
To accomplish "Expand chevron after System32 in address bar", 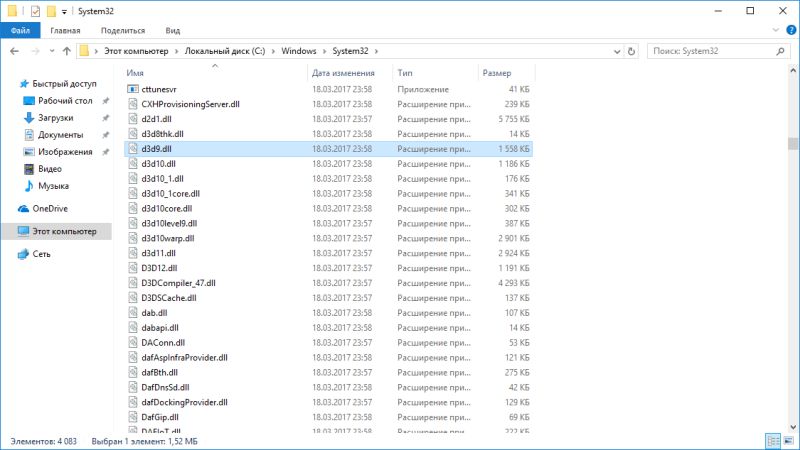I will tap(377, 51).
